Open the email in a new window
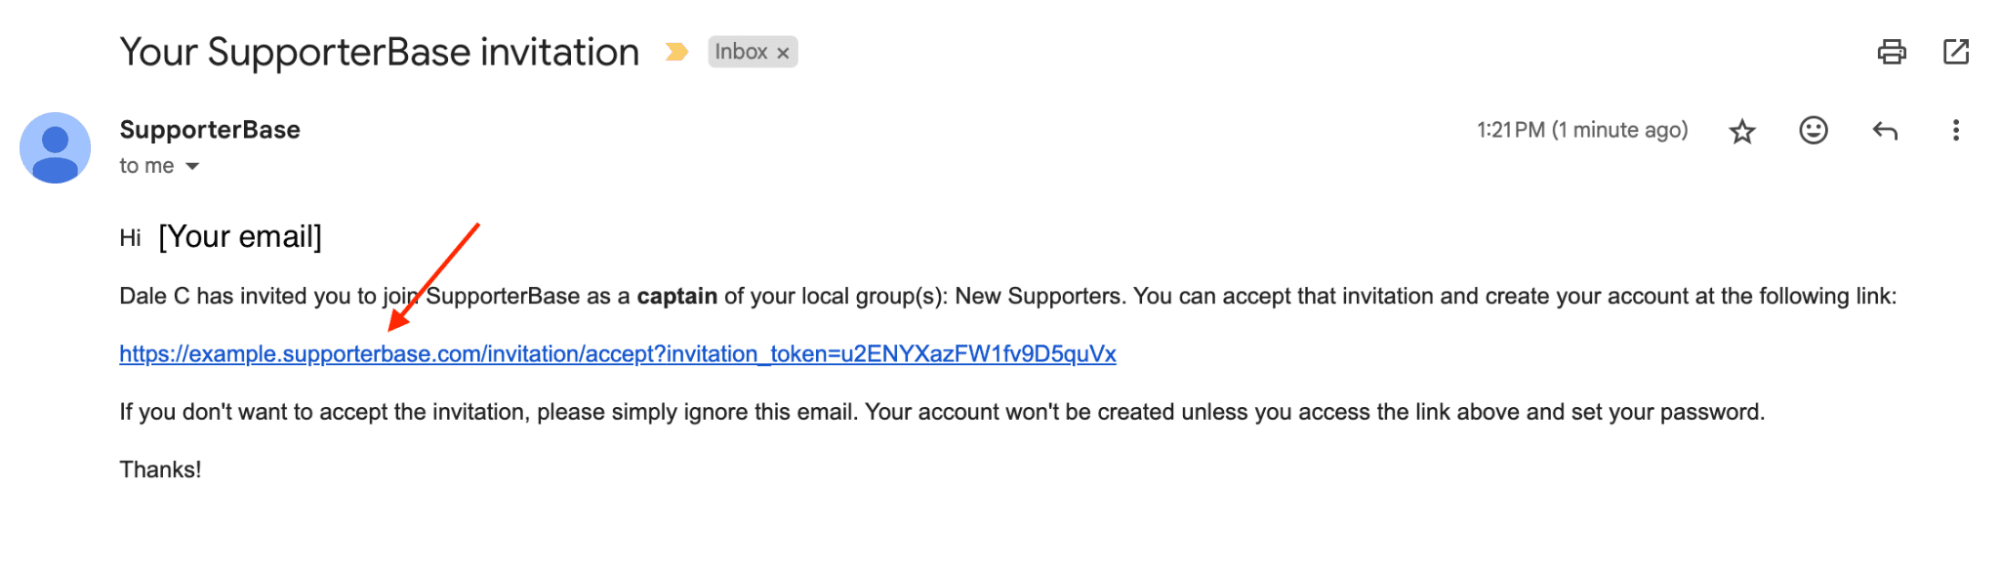The height and width of the screenshot is (588, 1999). pyautogui.click(x=1955, y=52)
